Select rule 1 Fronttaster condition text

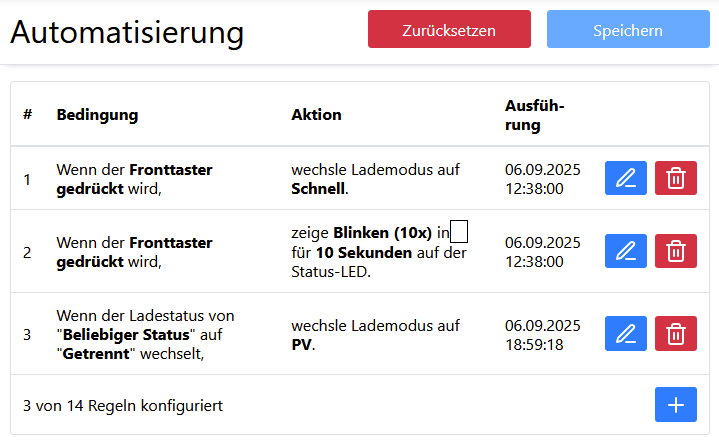pyautogui.click(x=134, y=179)
